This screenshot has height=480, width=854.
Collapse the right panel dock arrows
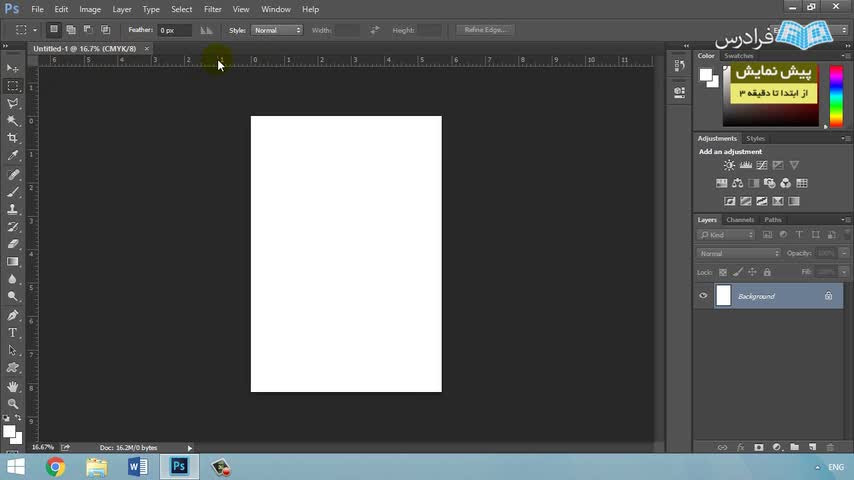click(847, 46)
